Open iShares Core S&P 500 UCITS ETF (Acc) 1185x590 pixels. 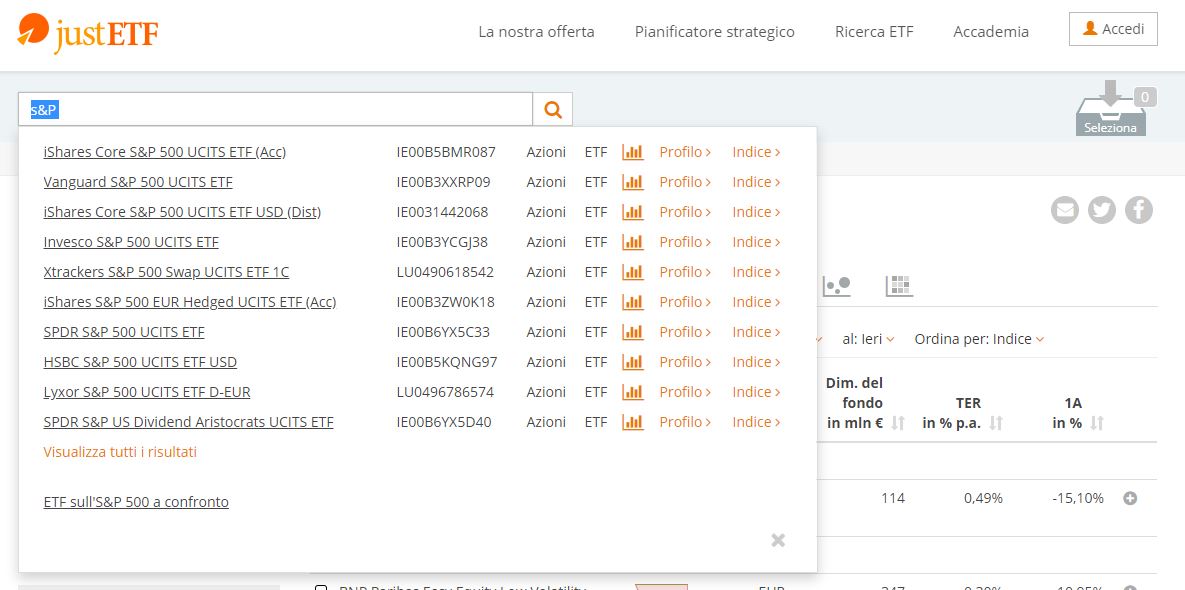pyautogui.click(x=165, y=152)
